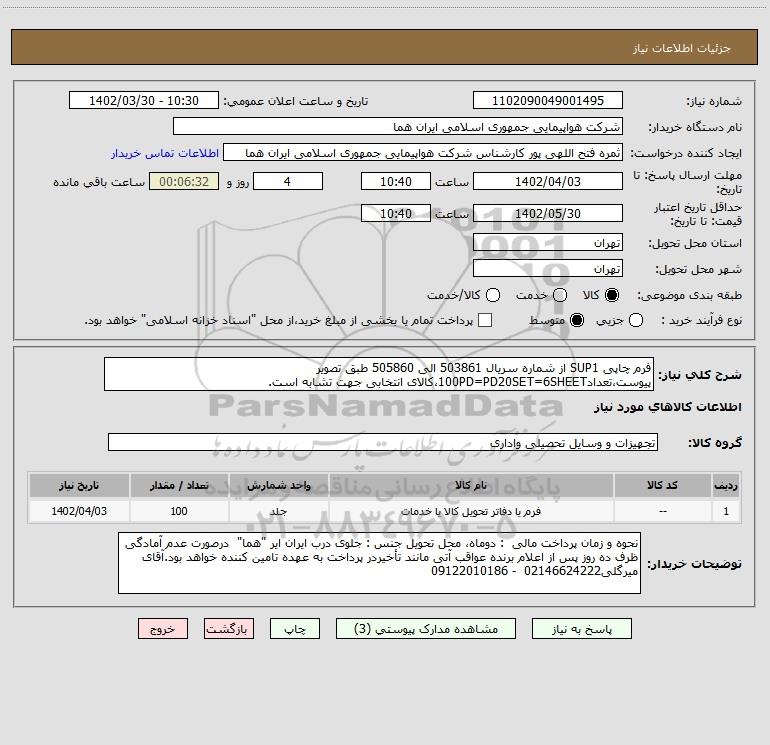Click the response deadline date 1402/04/03 field
Screen dimensions: 770x745
tap(548, 181)
